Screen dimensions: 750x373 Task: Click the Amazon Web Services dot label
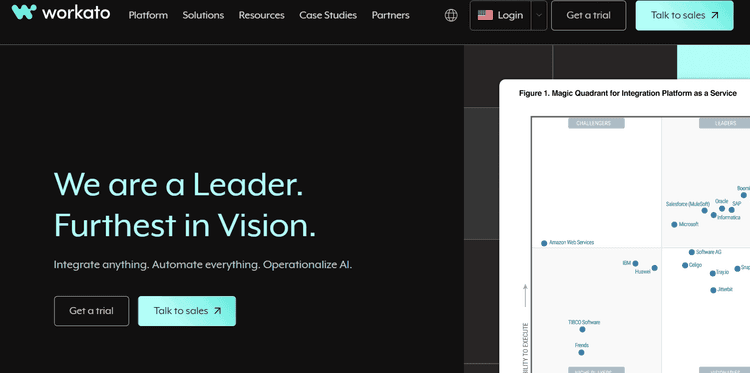[572, 242]
